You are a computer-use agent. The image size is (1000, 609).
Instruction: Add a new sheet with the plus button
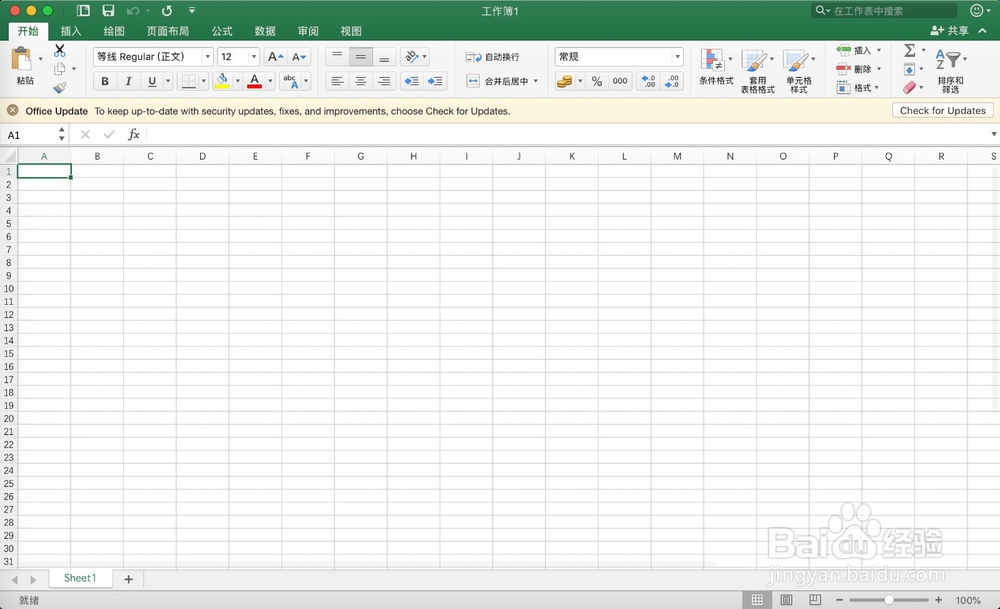point(127,578)
